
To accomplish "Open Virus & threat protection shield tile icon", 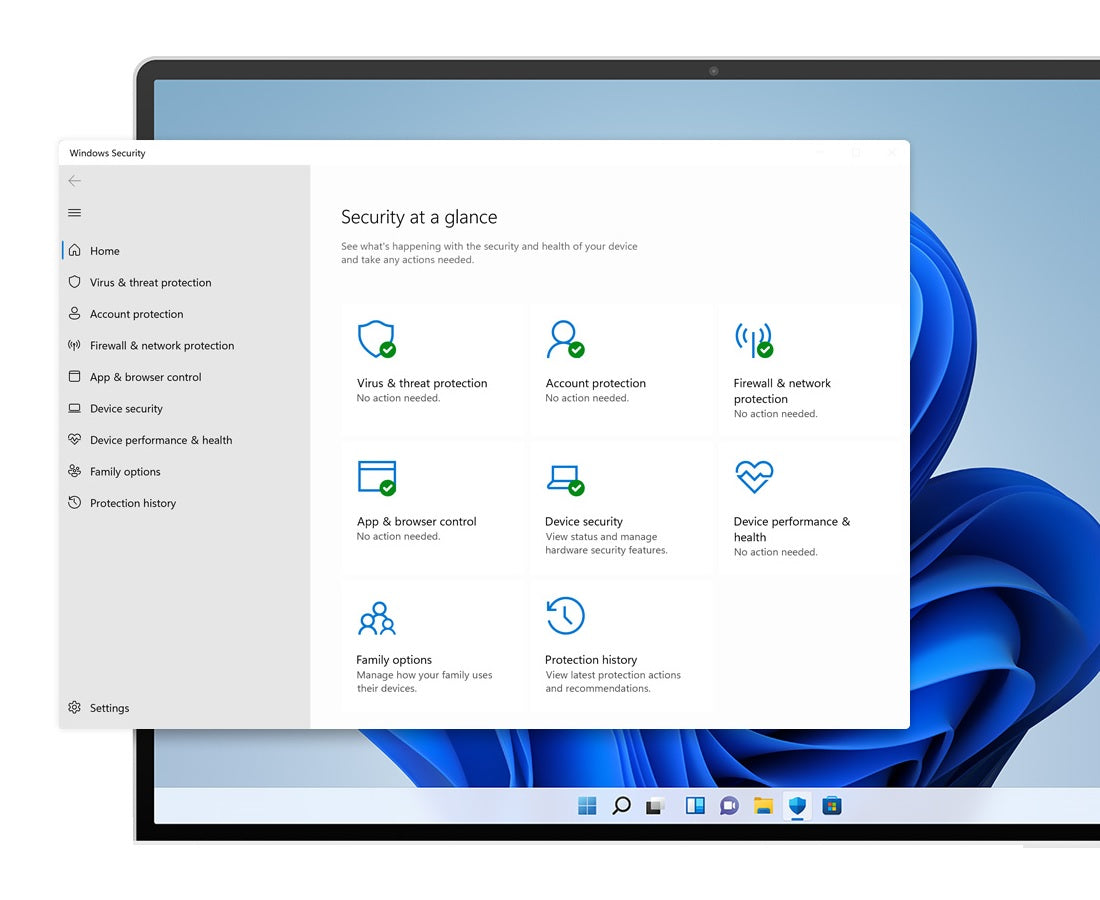I will (376, 340).
